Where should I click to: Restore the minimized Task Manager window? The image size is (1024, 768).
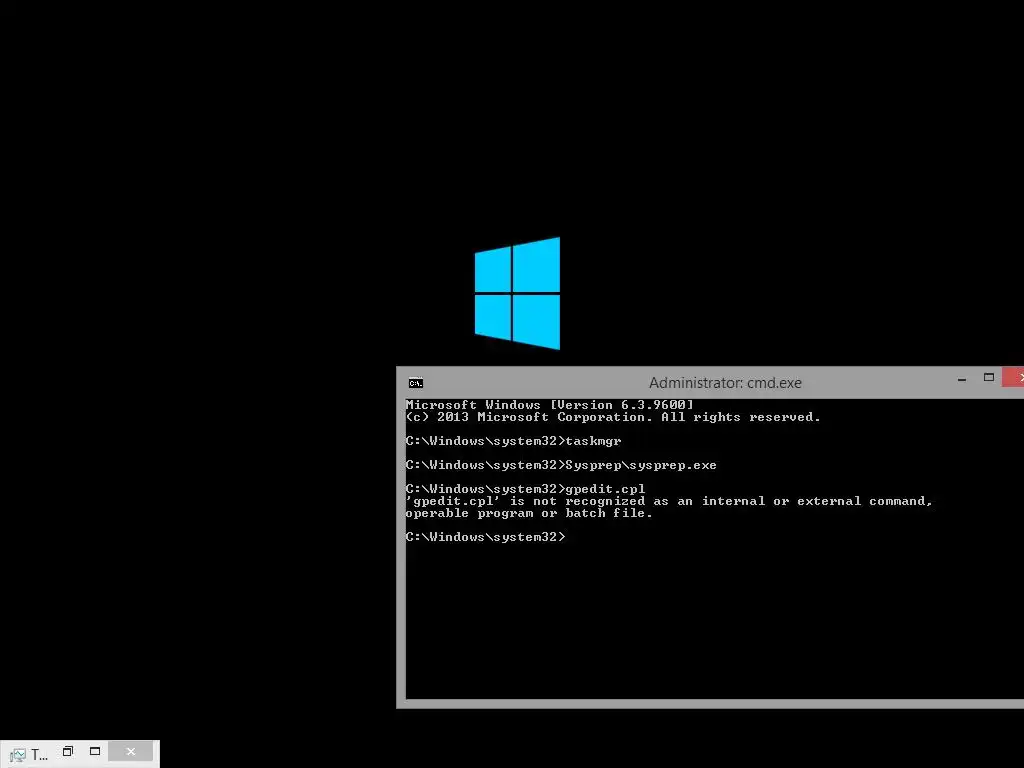pos(68,751)
